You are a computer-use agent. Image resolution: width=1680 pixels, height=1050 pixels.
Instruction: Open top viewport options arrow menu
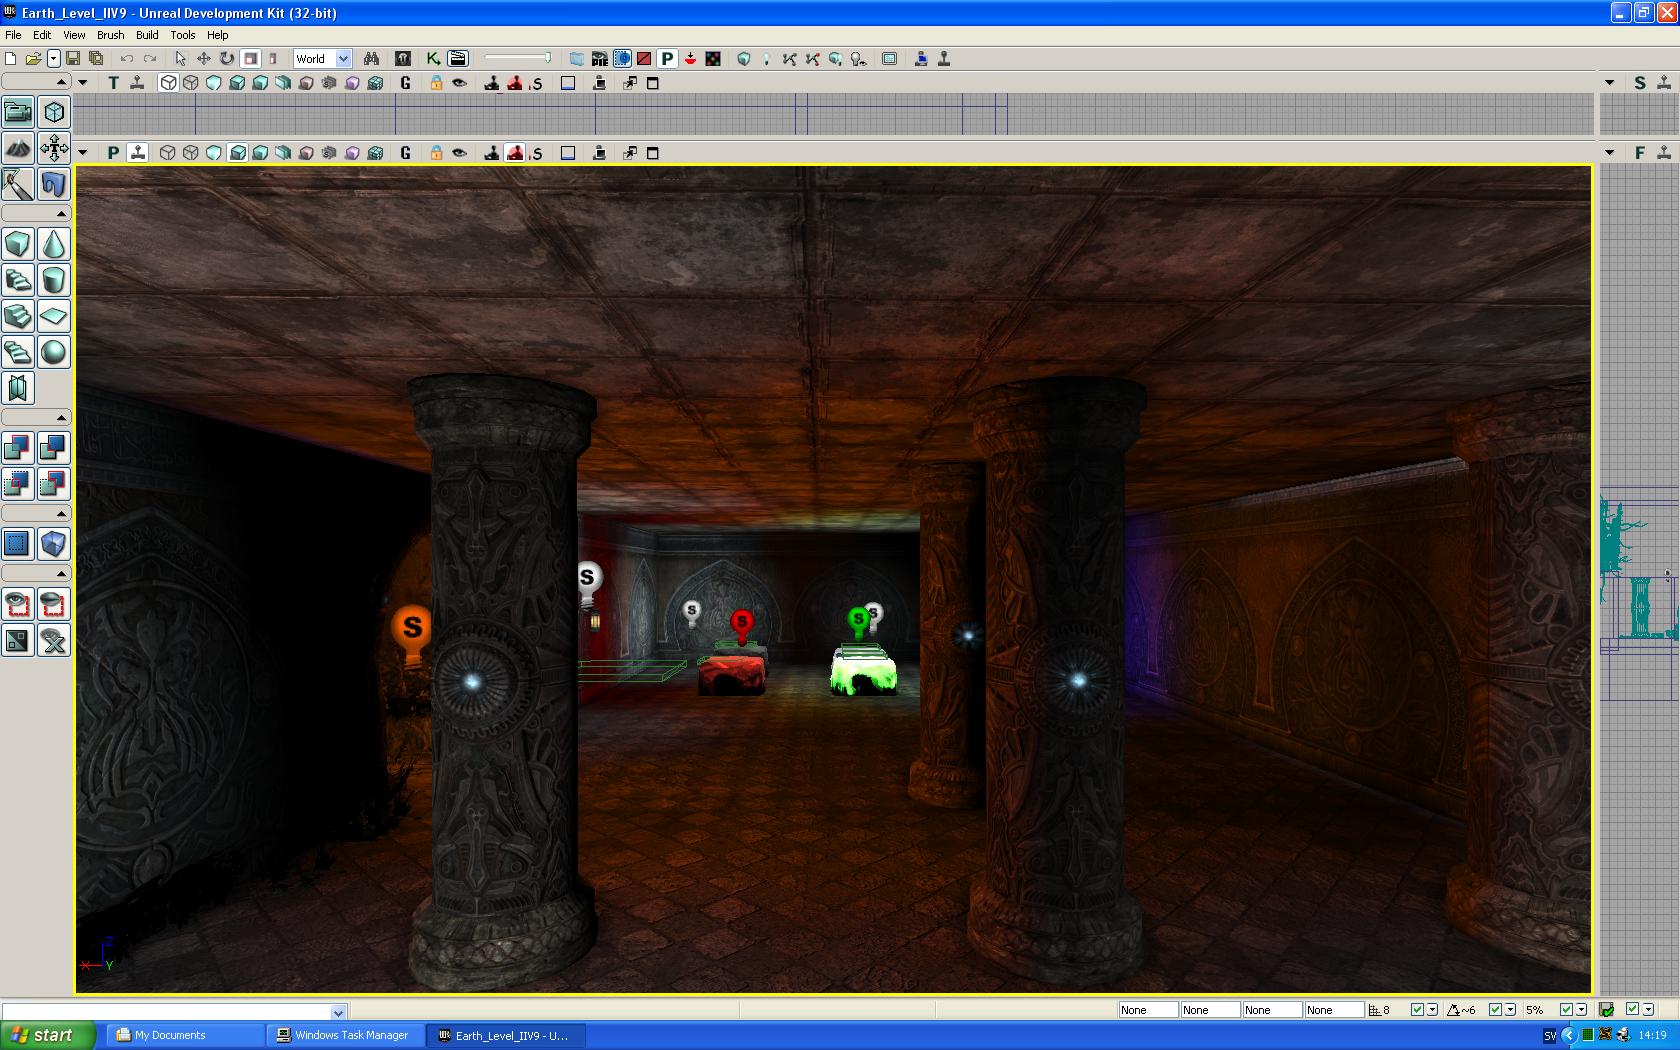point(83,83)
